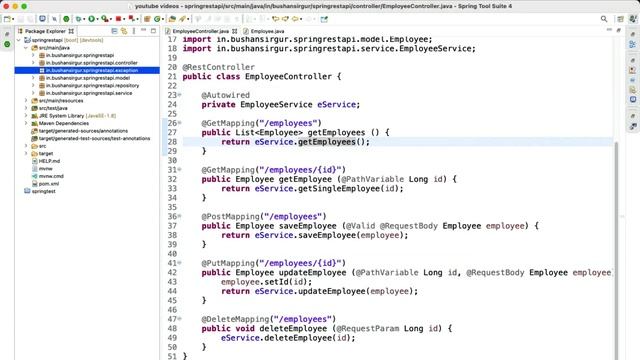Click the Last Edit Location arrow
This screenshot has width=640, height=360.
coord(276,19)
